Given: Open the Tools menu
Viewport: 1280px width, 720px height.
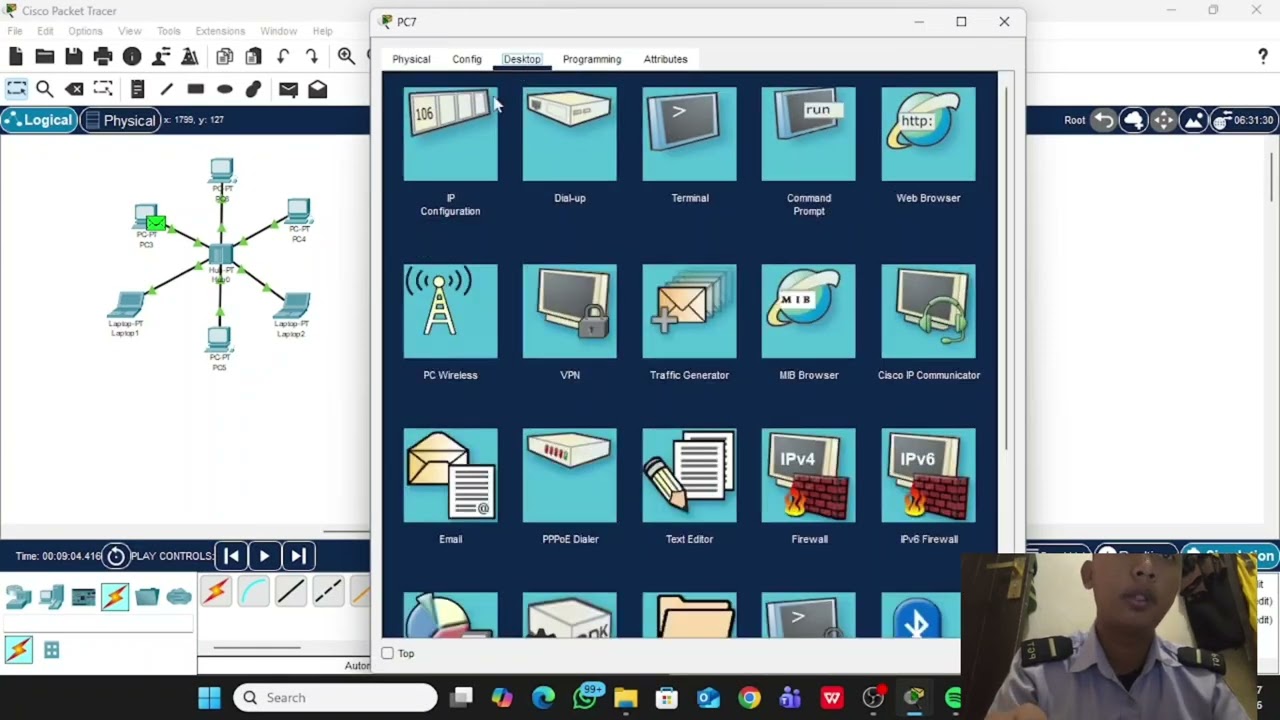Looking at the screenshot, I should tap(169, 31).
